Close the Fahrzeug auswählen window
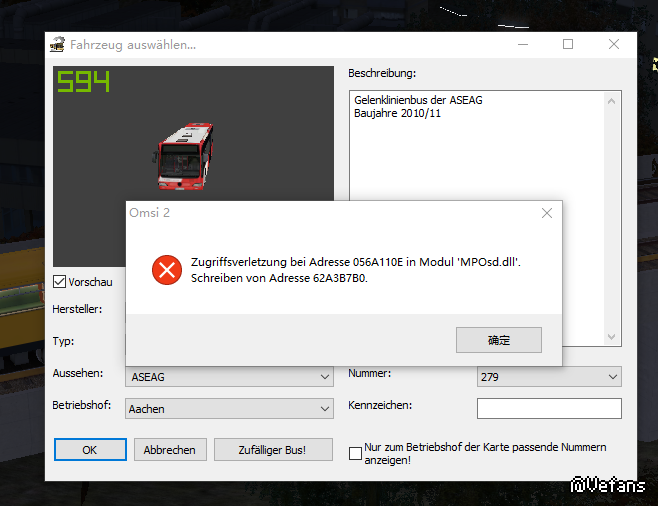This screenshot has height=506, width=658. pos(614,44)
